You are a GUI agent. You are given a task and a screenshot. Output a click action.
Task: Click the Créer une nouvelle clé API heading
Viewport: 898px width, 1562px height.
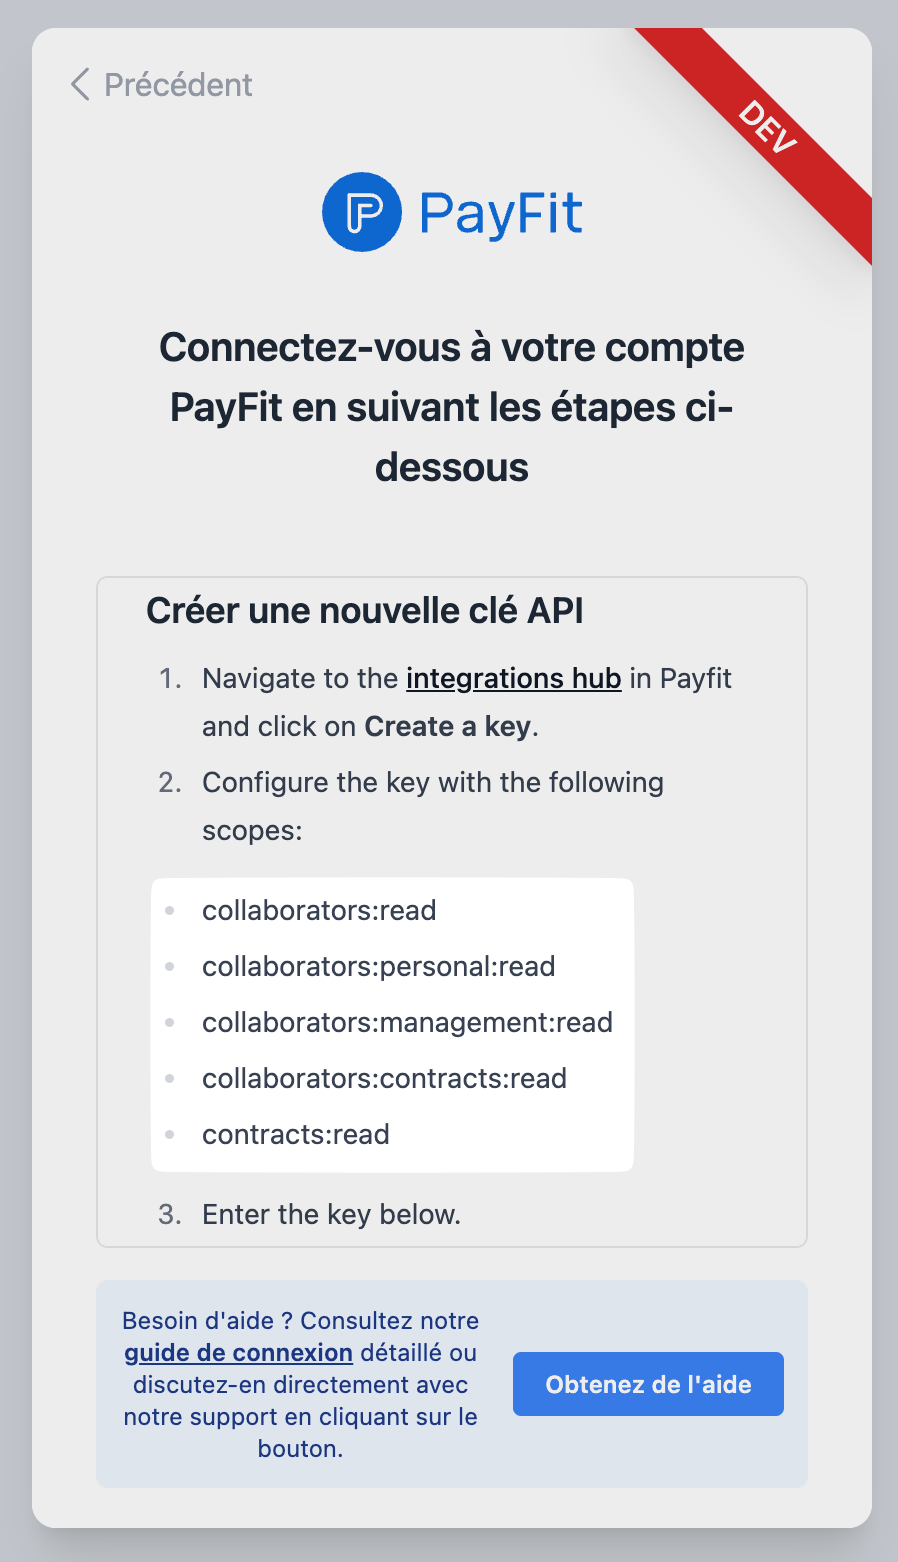365,610
